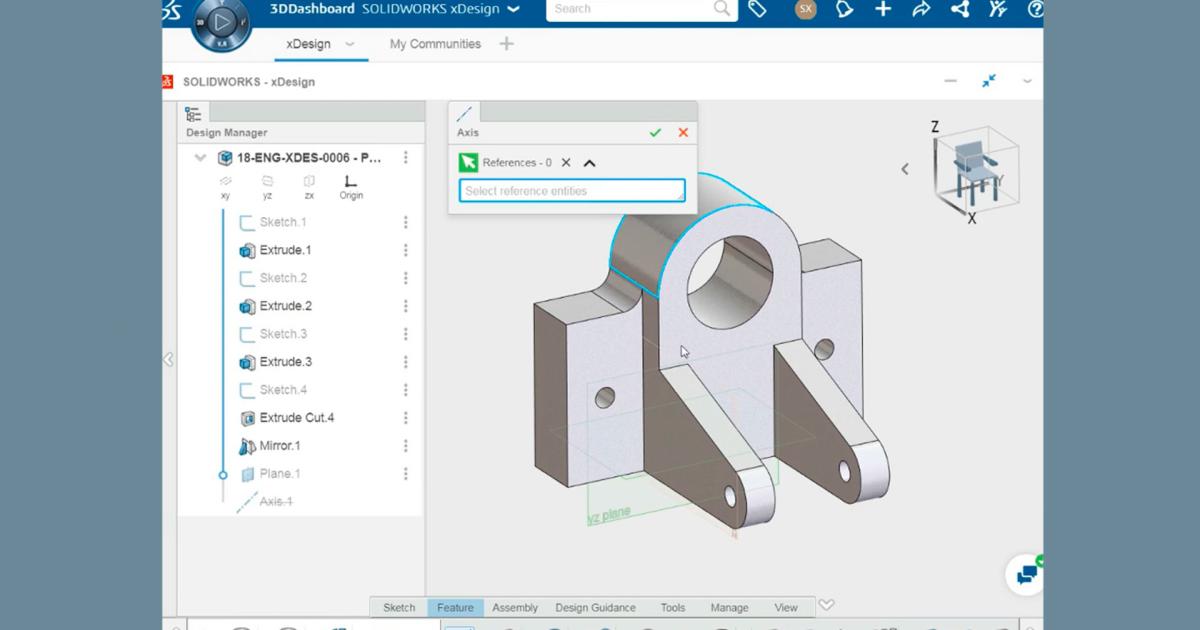Open notifications via the bell icon
This screenshot has width=1200, height=630.
845,9
